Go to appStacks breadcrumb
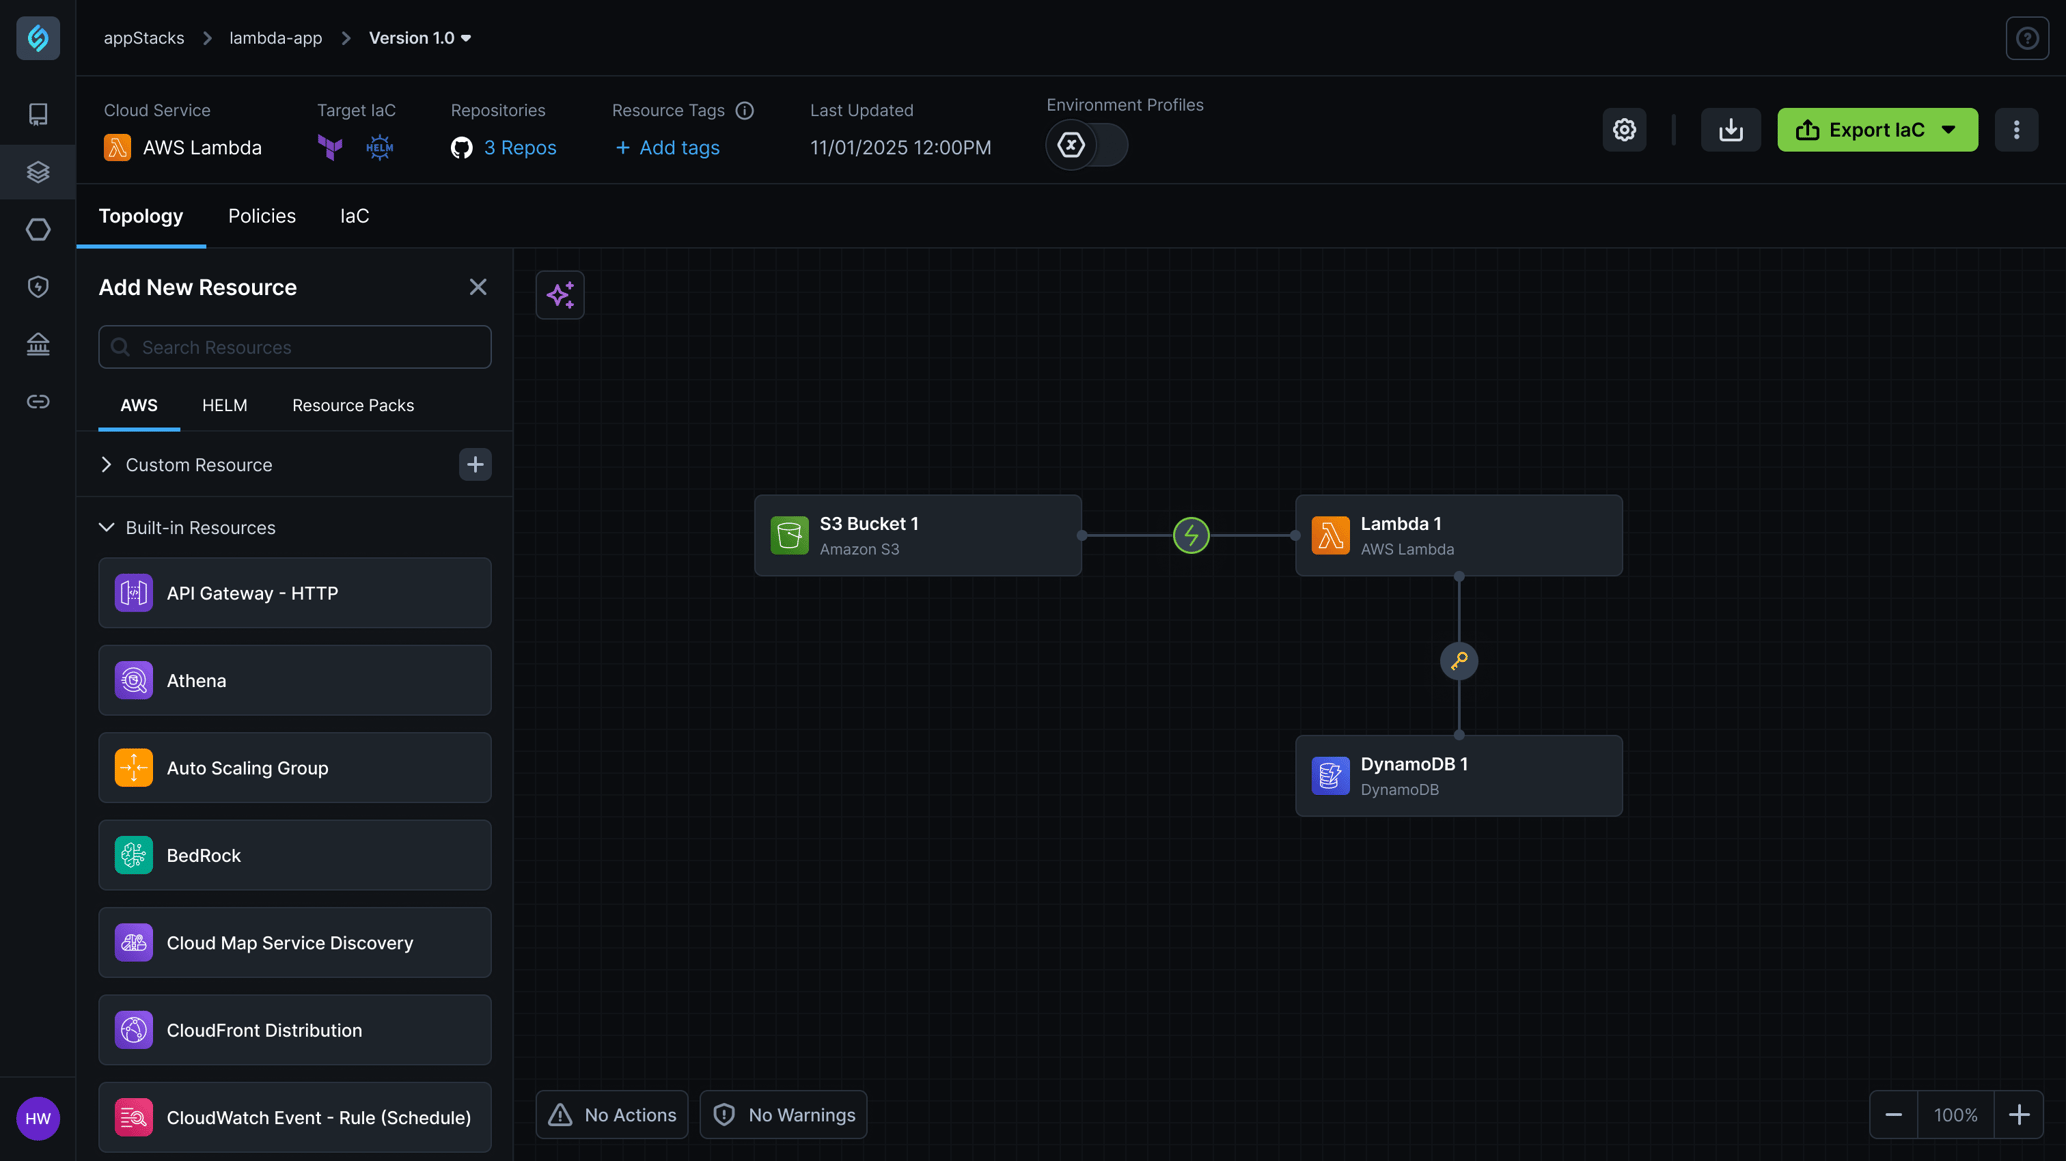The image size is (2066, 1161). click(x=144, y=38)
